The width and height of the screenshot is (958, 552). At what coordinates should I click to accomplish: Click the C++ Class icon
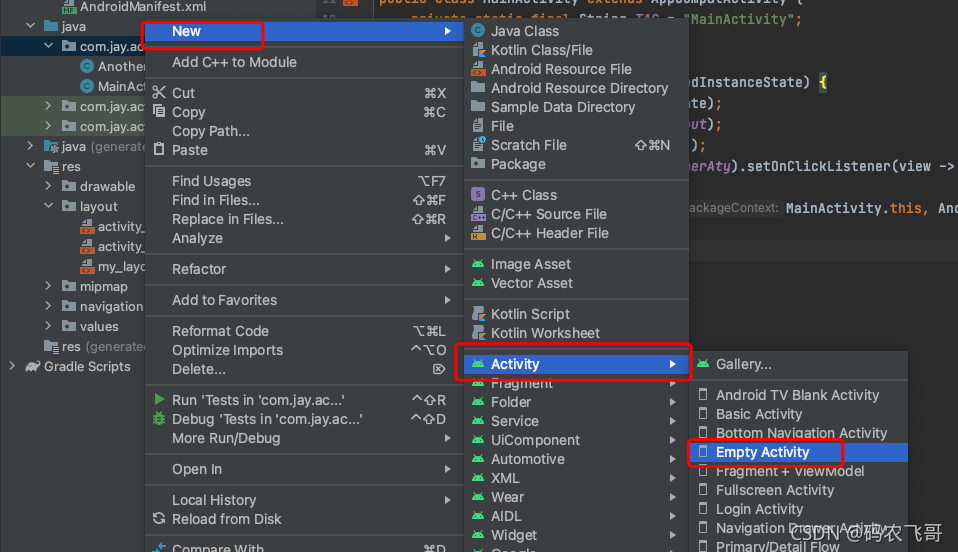tap(478, 195)
